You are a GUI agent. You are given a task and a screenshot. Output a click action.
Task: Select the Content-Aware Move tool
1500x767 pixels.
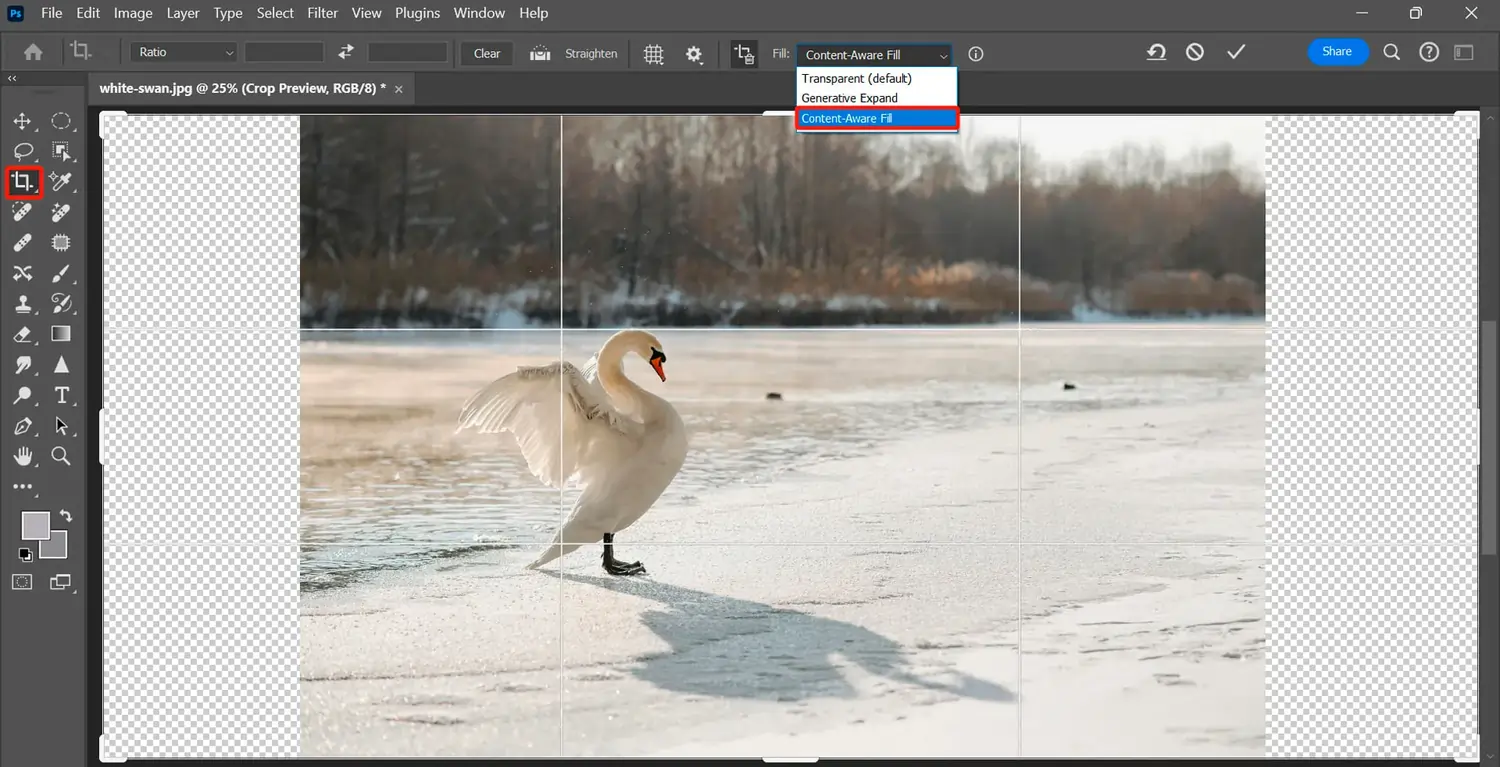pos(22,273)
